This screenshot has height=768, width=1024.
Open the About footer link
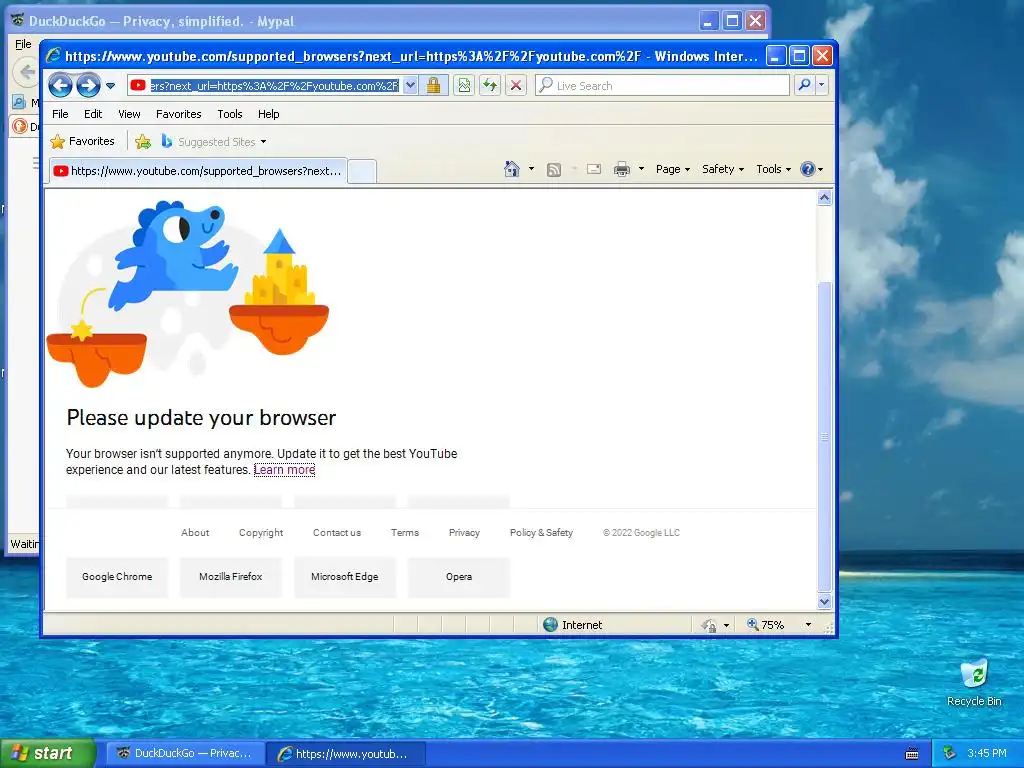[x=195, y=532]
